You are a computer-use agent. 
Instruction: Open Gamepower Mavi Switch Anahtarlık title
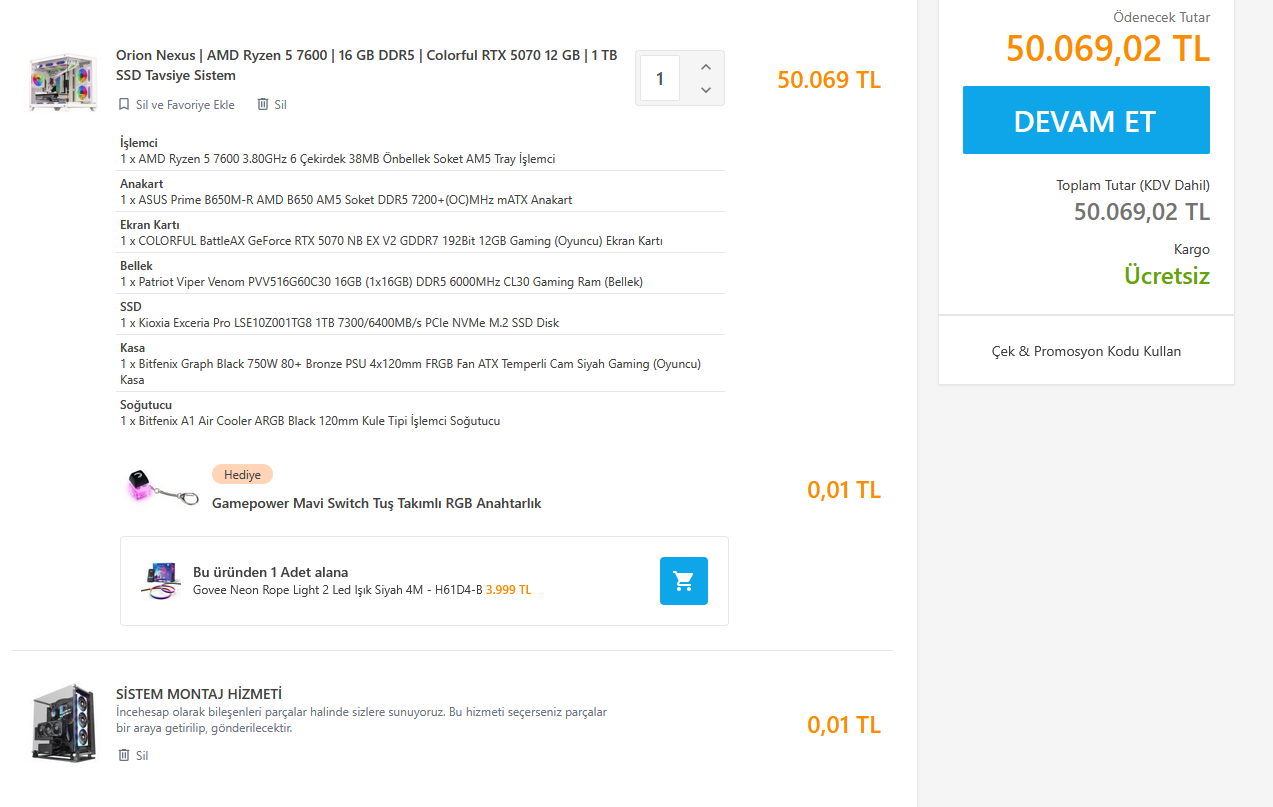click(376, 503)
